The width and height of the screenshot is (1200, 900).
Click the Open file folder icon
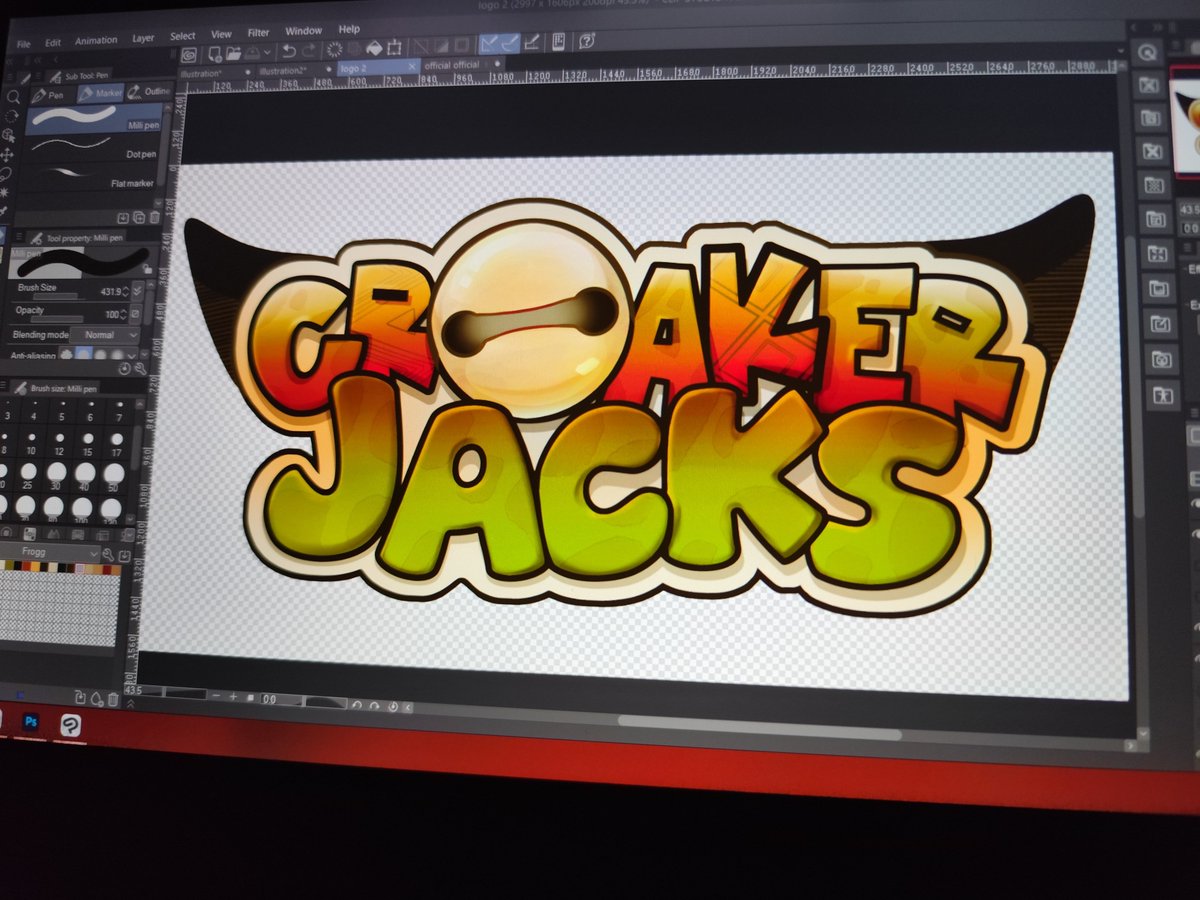click(x=233, y=53)
